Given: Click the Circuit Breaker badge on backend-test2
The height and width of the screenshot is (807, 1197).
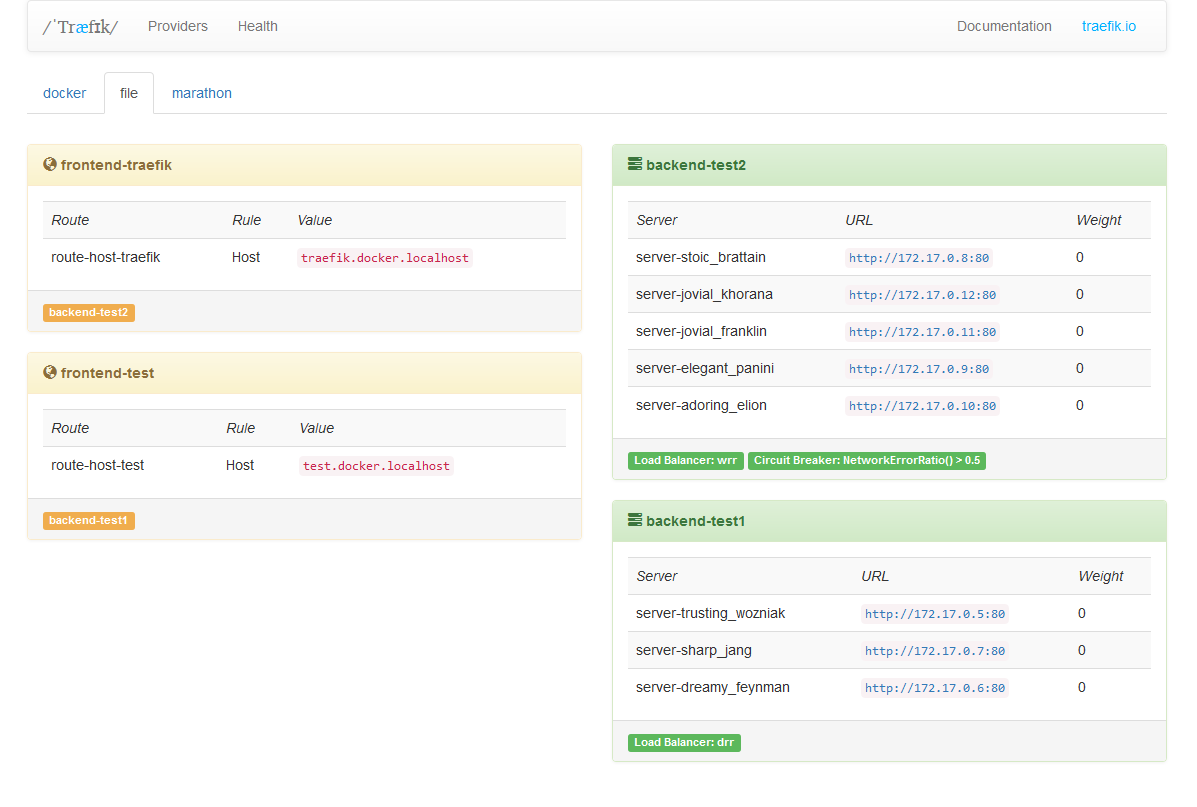Looking at the screenshot, I should click(867, 460).
